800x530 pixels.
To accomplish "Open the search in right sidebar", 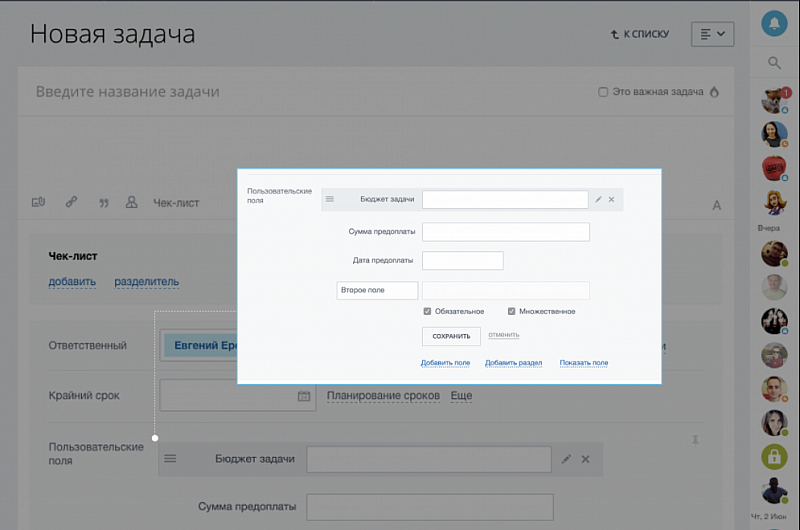I will 774,63.
